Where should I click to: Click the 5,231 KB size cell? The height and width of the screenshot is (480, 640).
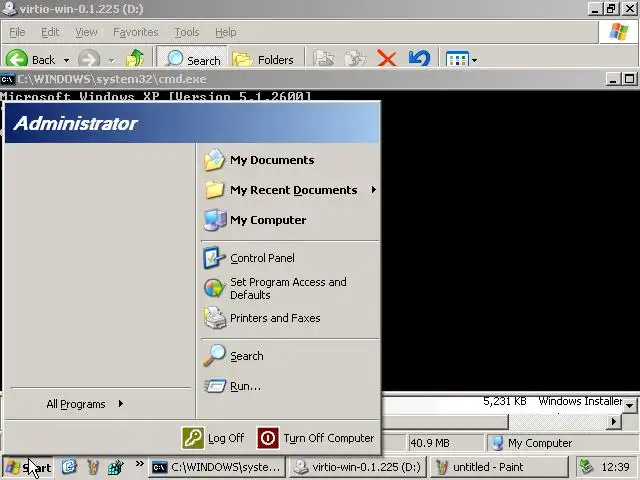point(505,401)
